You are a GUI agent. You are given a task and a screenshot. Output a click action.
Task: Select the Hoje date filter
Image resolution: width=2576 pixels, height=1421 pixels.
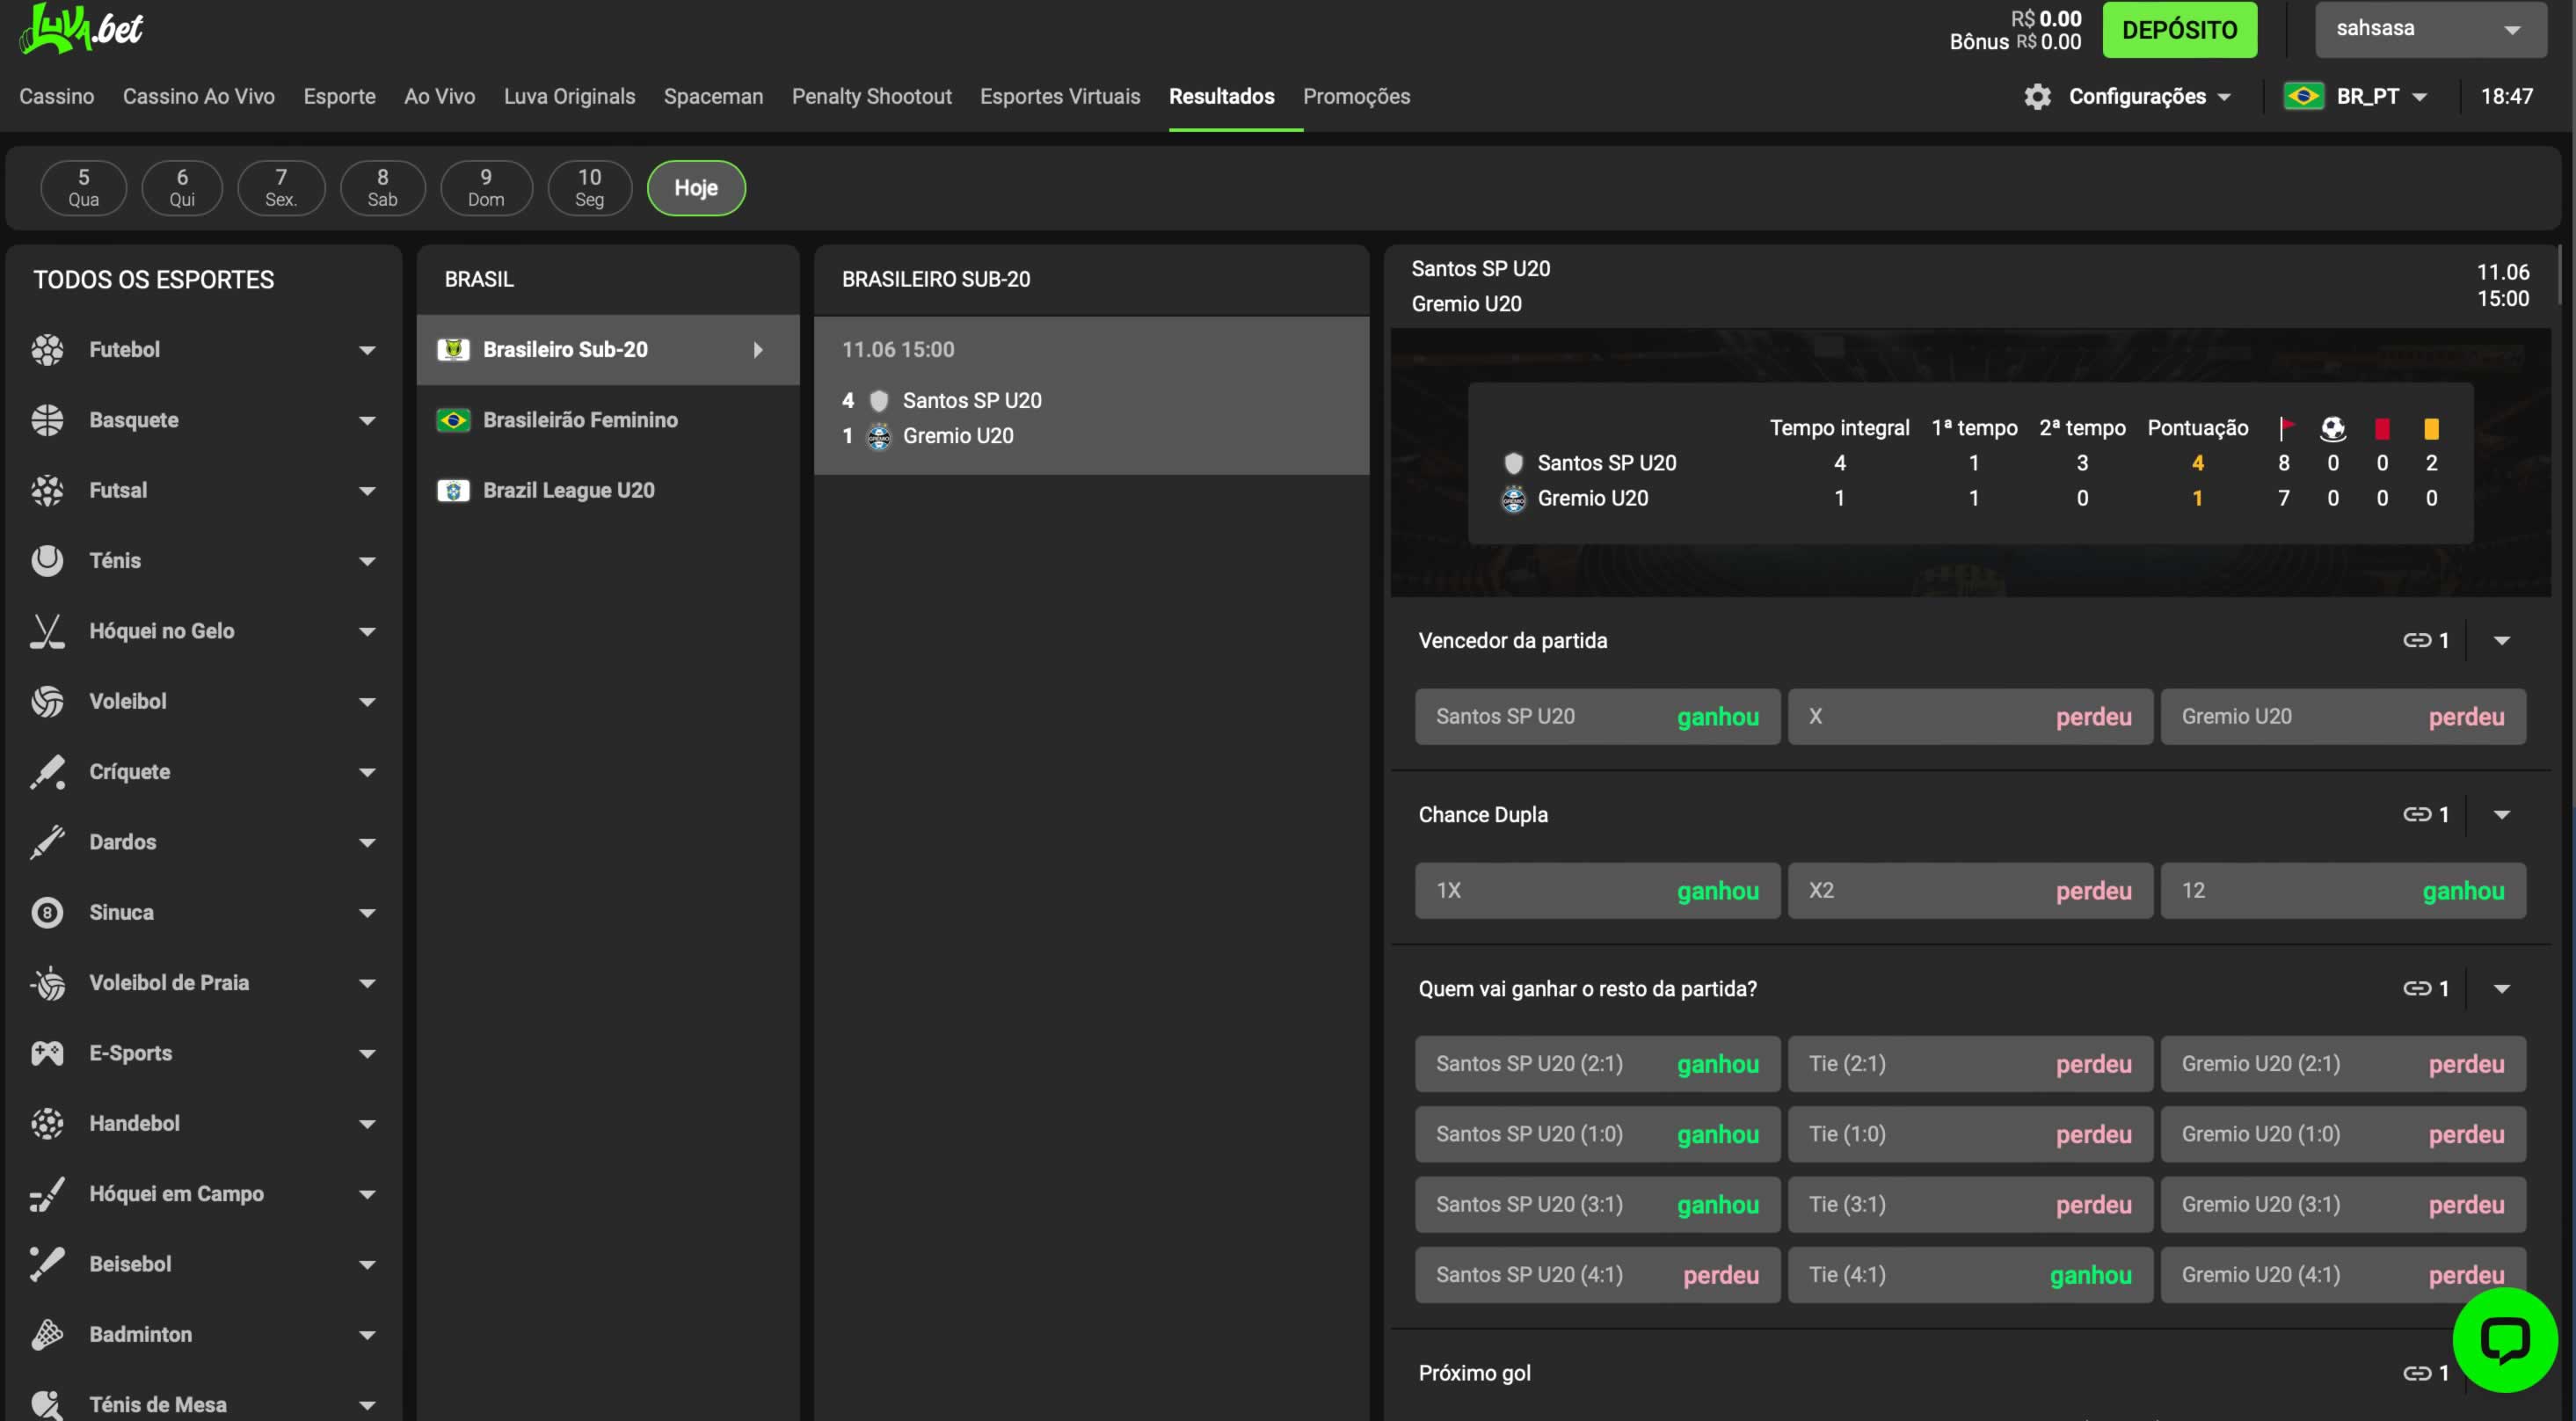[696, 187]
